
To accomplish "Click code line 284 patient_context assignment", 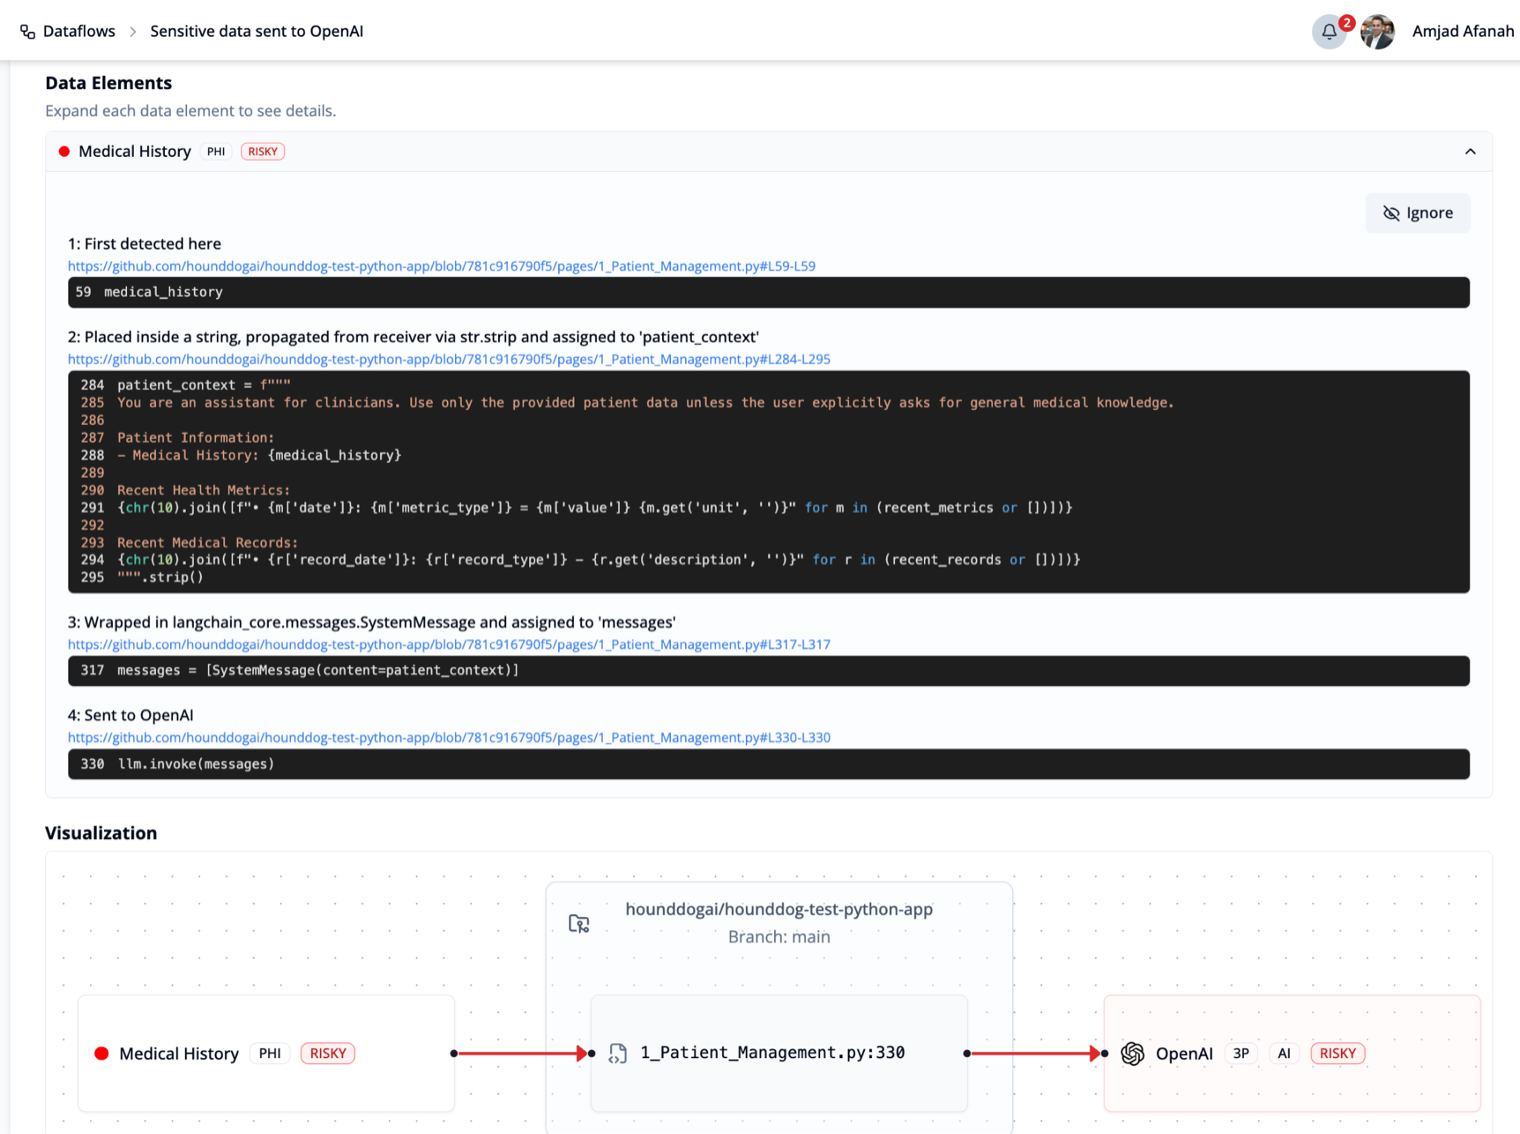I will (769, 385).
